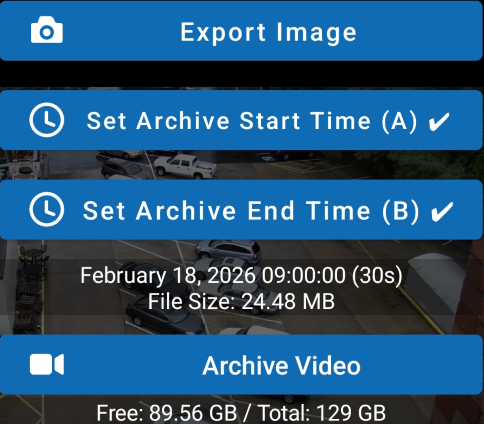Toggle the checkmark next to End Time (B)
The height and width of the screenshot is (424, 484).
[x=442, y=211]
